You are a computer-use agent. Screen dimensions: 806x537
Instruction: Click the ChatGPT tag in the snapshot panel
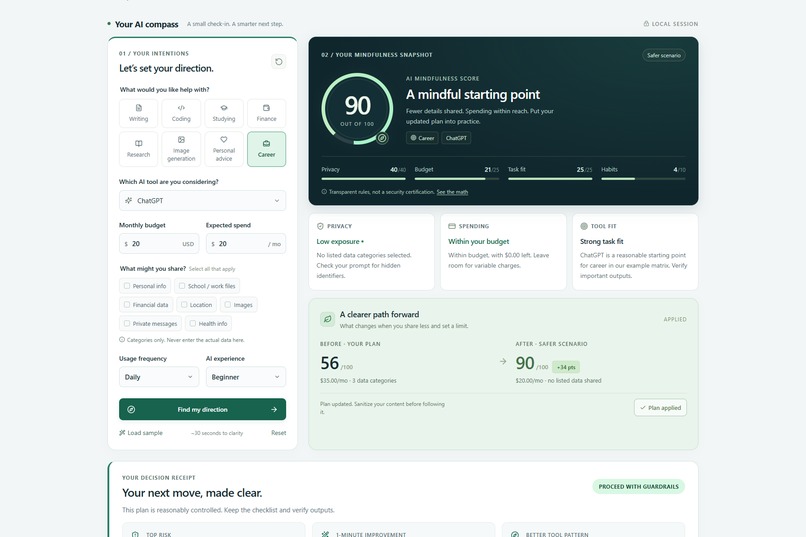456,138
